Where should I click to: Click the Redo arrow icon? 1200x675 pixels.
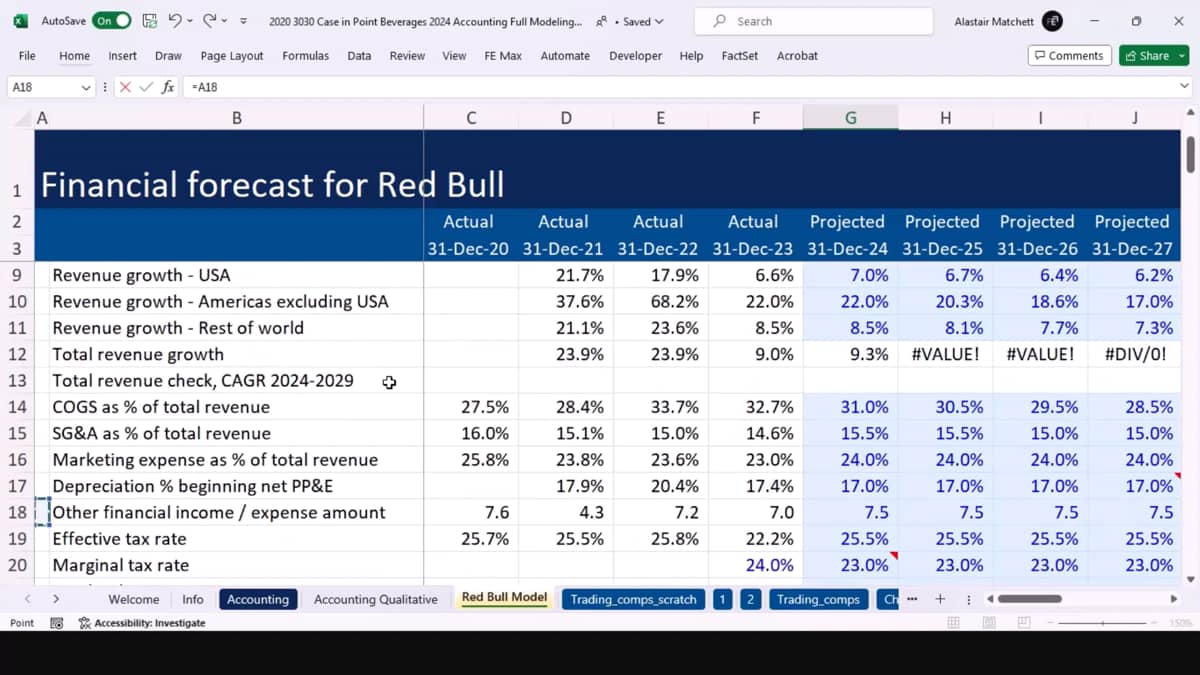[x=209, y=21]
